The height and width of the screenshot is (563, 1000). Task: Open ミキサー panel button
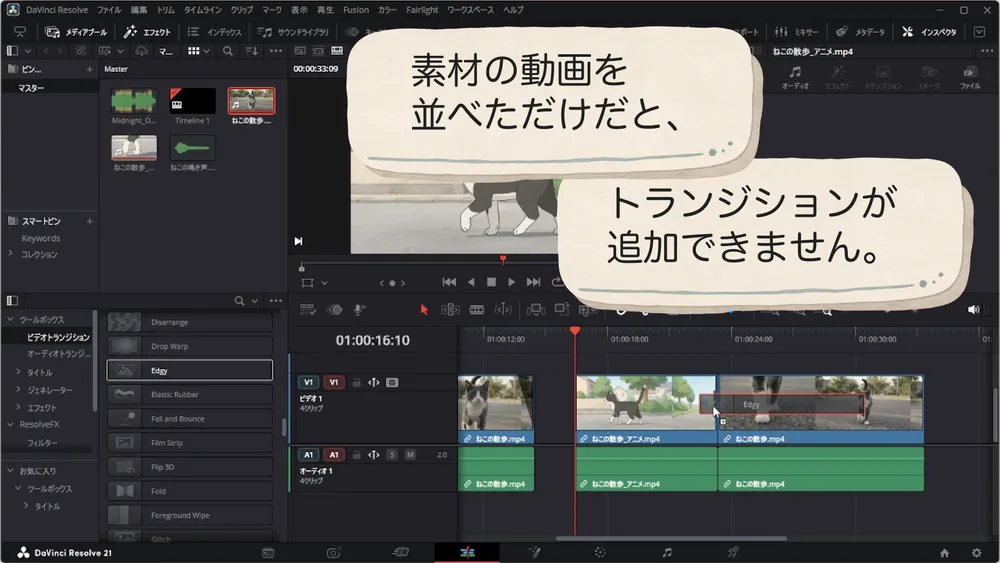797,32
